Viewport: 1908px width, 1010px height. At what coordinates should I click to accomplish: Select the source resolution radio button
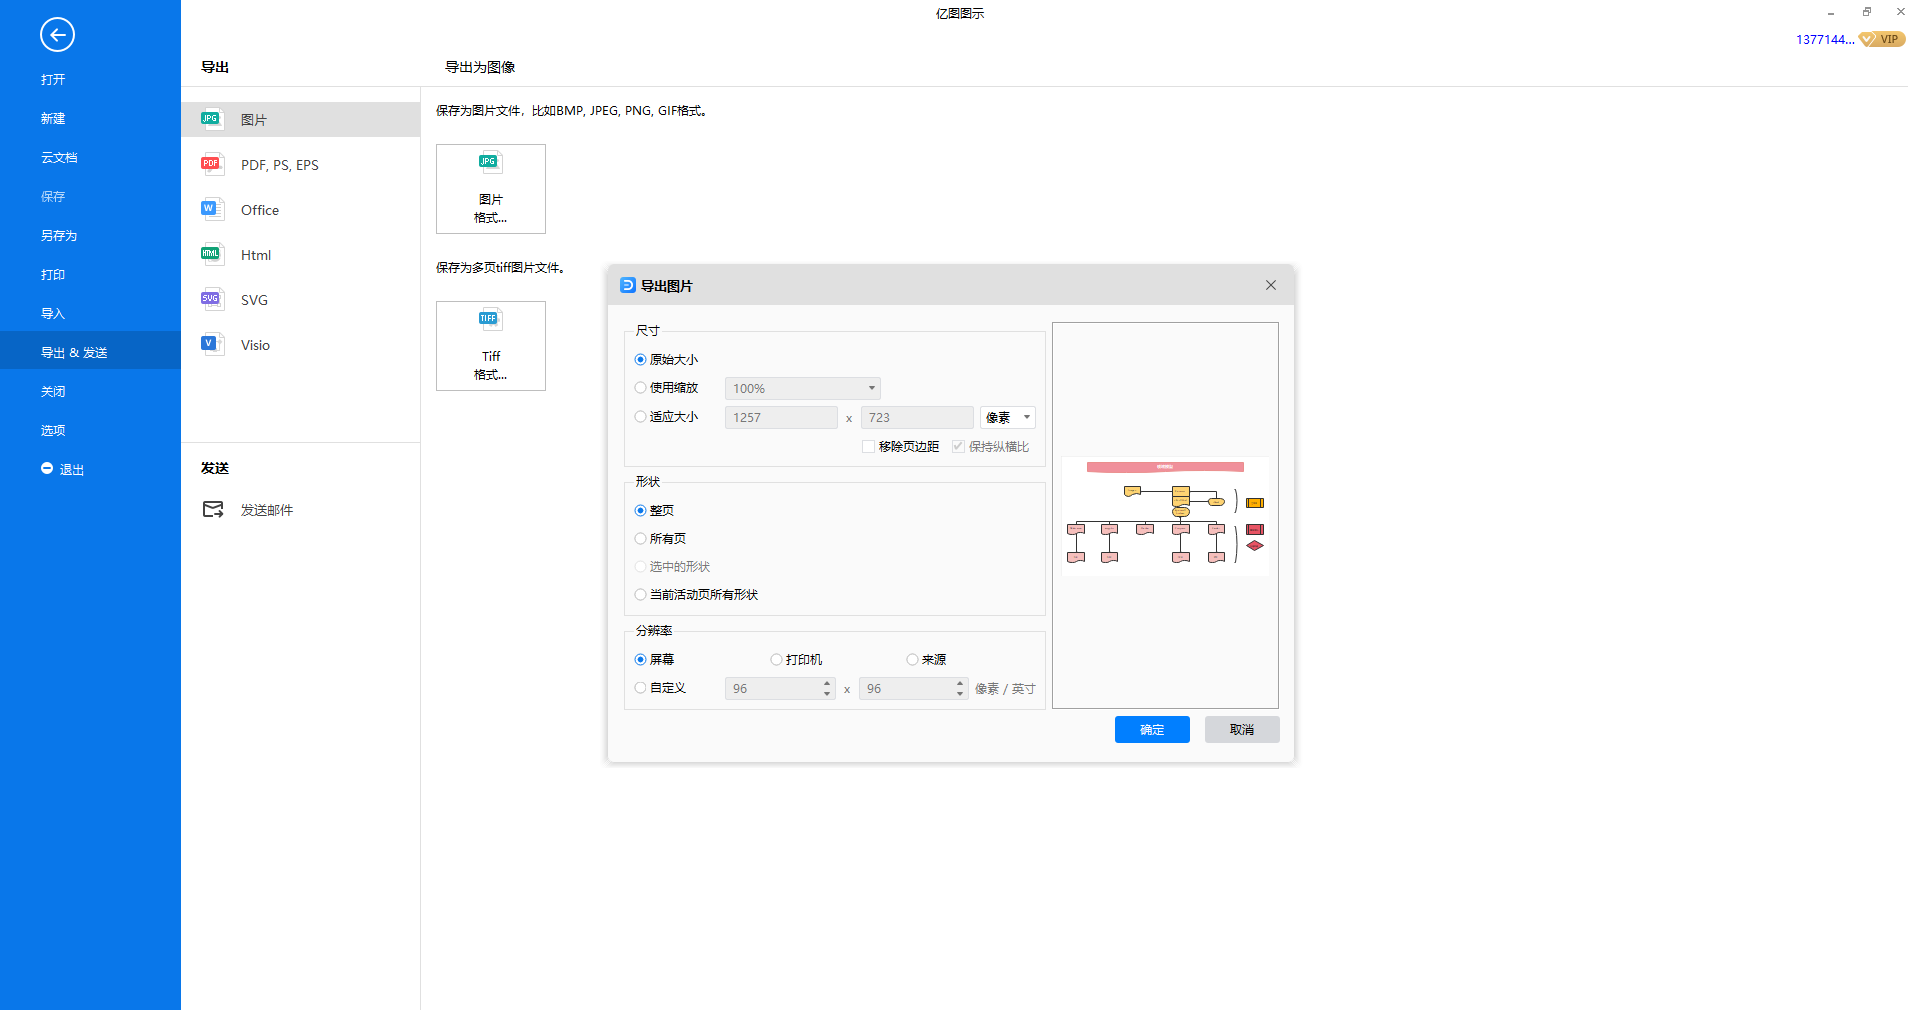pos(912,660)
